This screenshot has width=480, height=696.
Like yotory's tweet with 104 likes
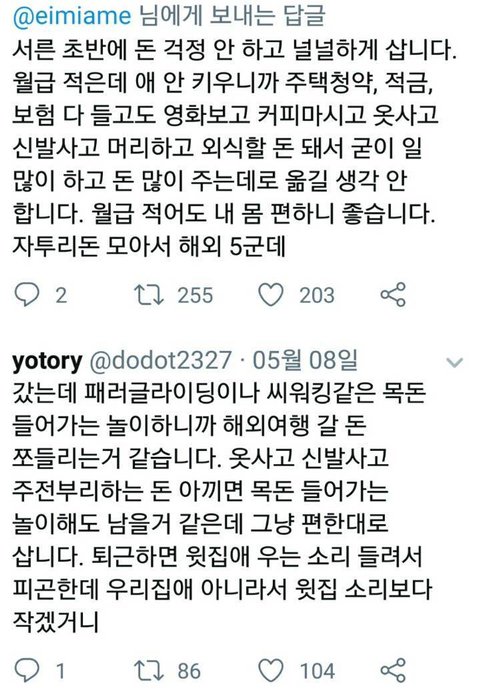coord(271,670)
